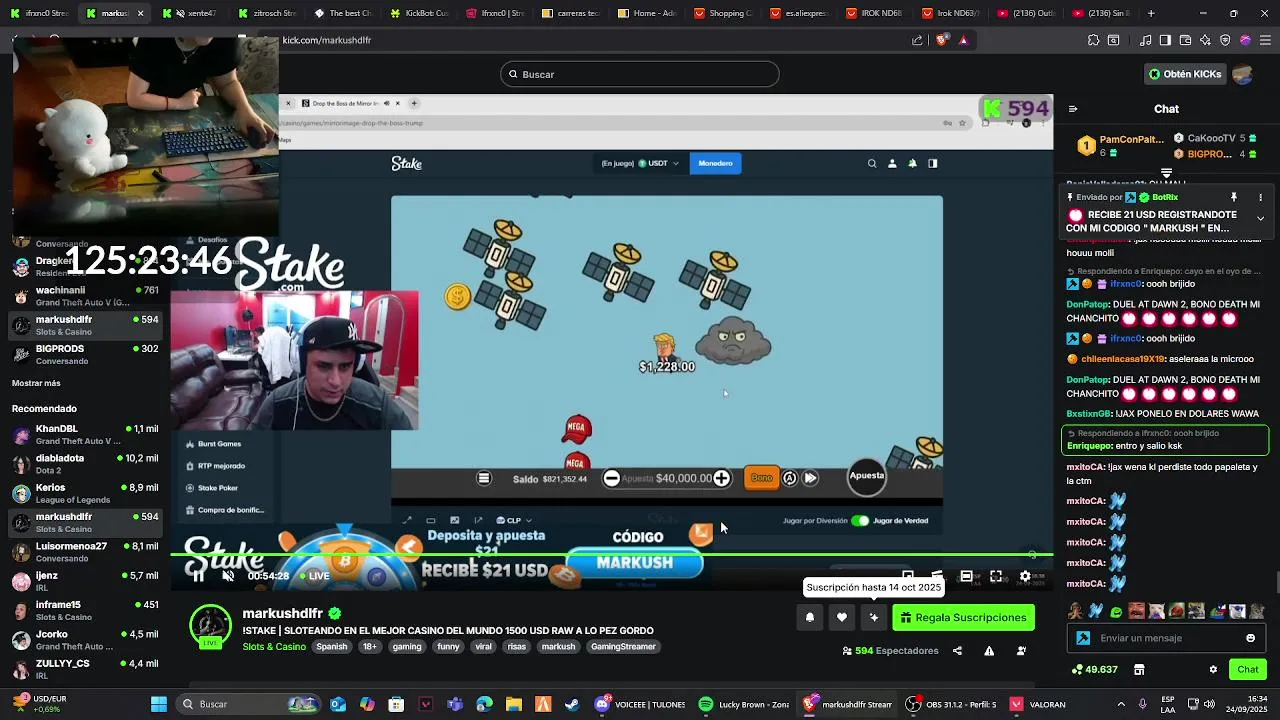Click Regala Suscripciones button

pyautogui.click(x=963, y=618)
